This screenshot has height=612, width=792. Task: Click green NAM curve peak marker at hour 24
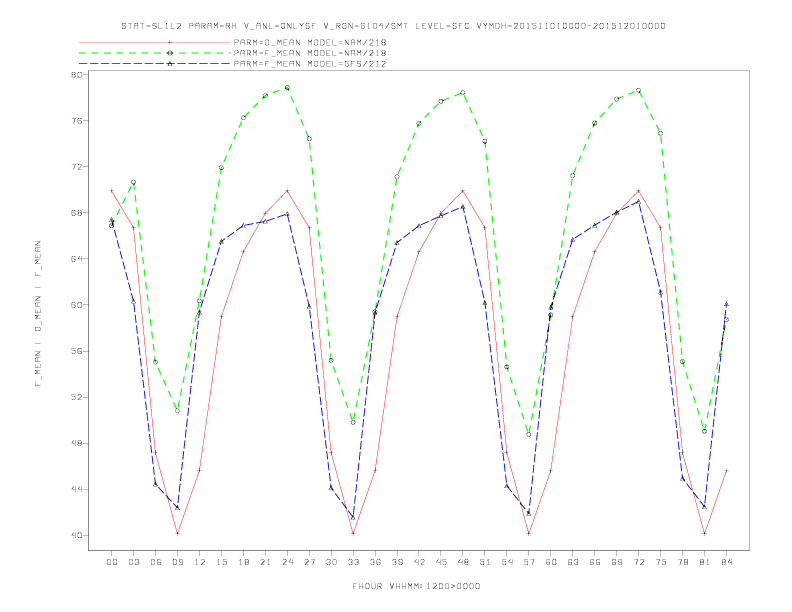click(x=287, y=87)
